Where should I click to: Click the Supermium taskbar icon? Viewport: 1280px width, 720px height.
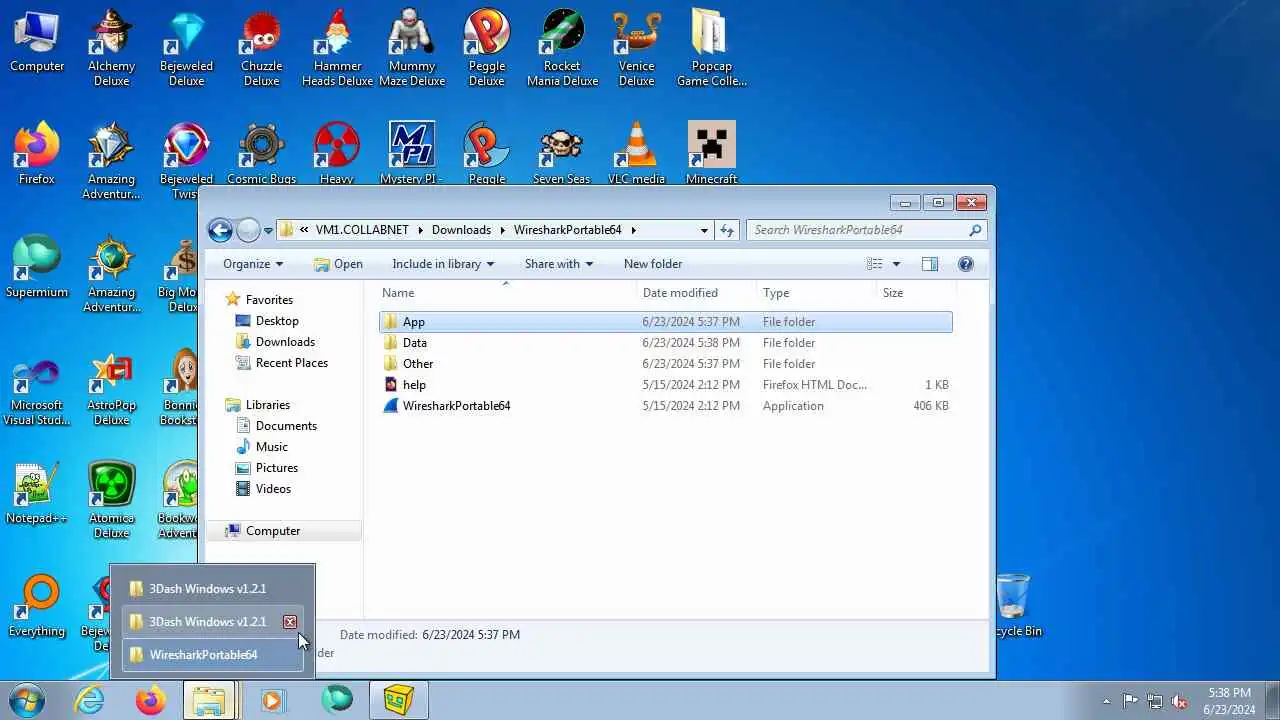coord(337,700)
